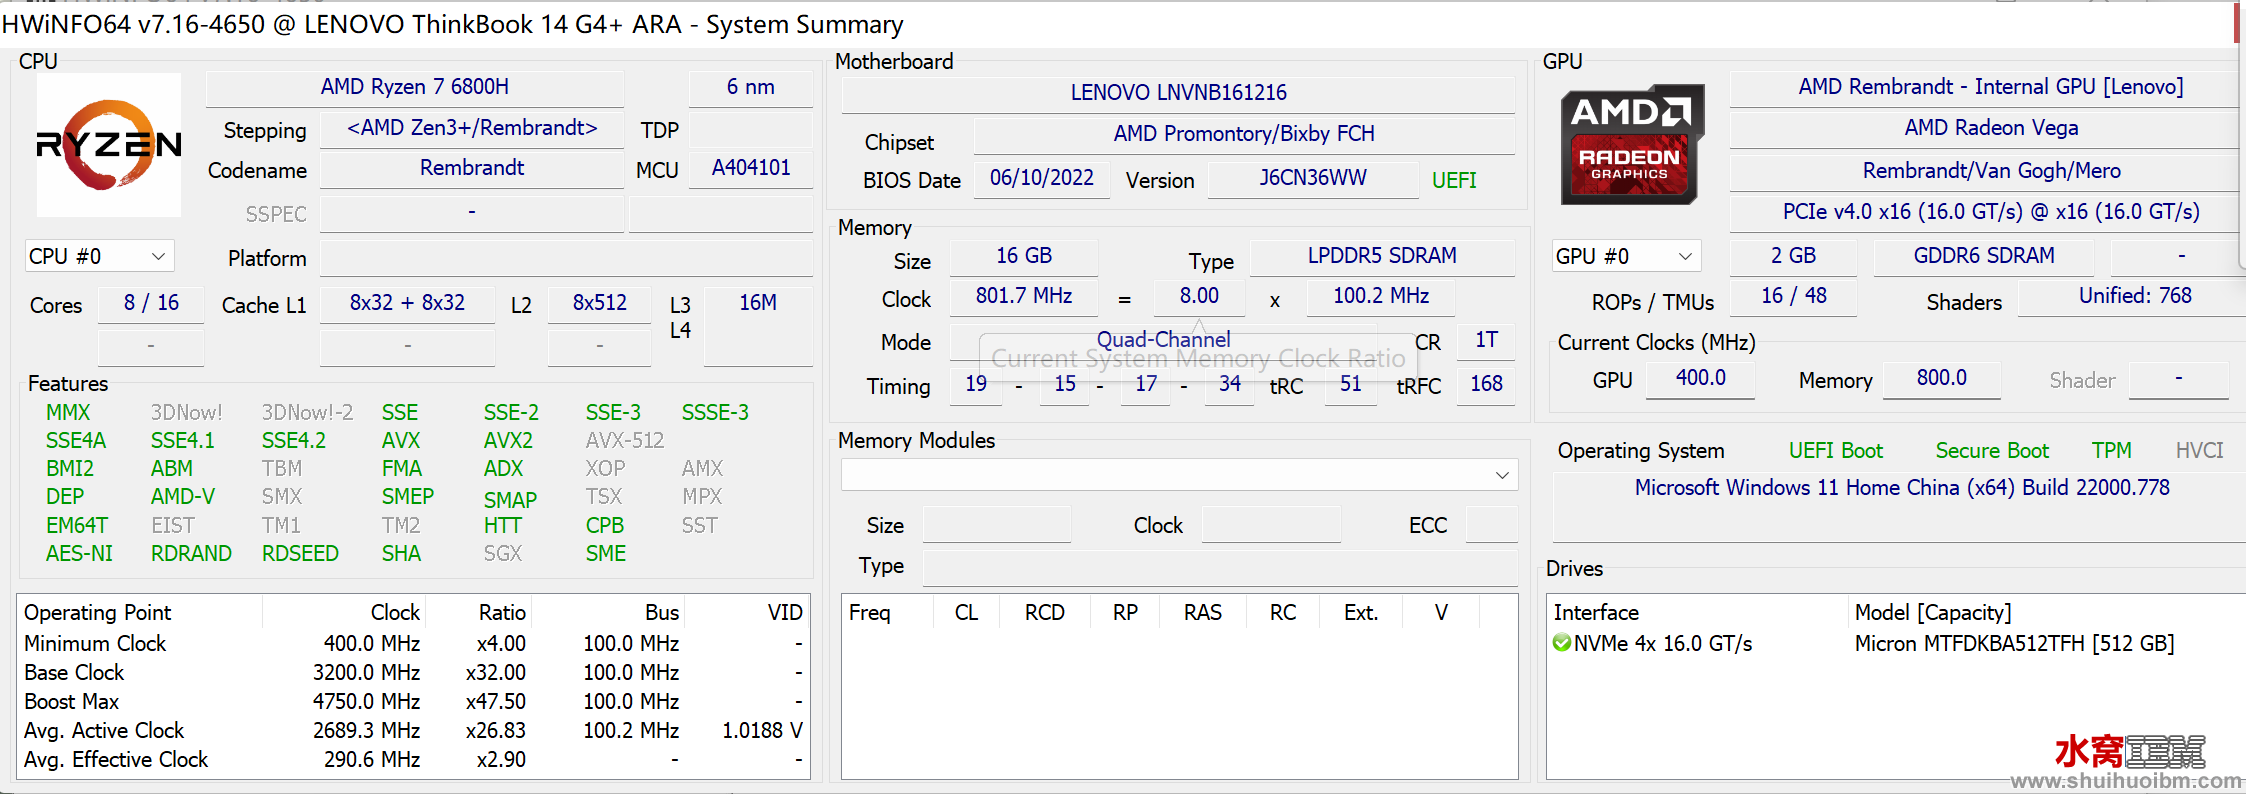Click the MCU value A404101
The width and height of the screenshot is (2246, 794).
click(x=750, y=168)
